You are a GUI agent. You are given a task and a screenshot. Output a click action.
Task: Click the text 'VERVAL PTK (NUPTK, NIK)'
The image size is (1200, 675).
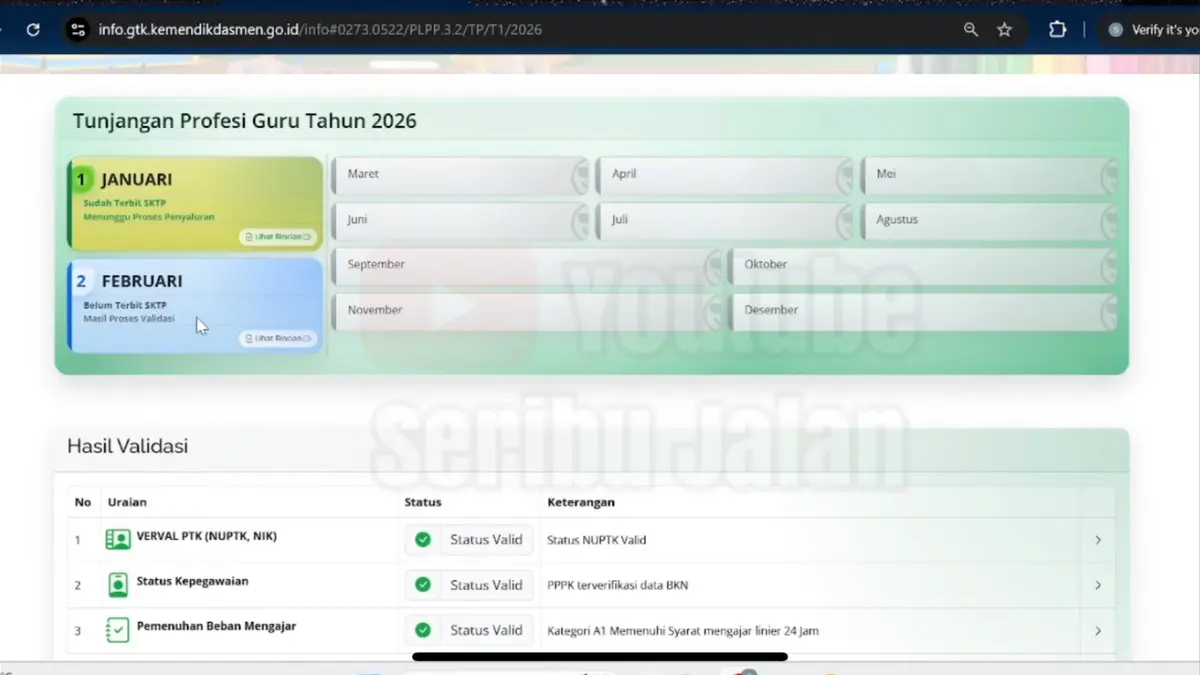(x=207, y=536)
